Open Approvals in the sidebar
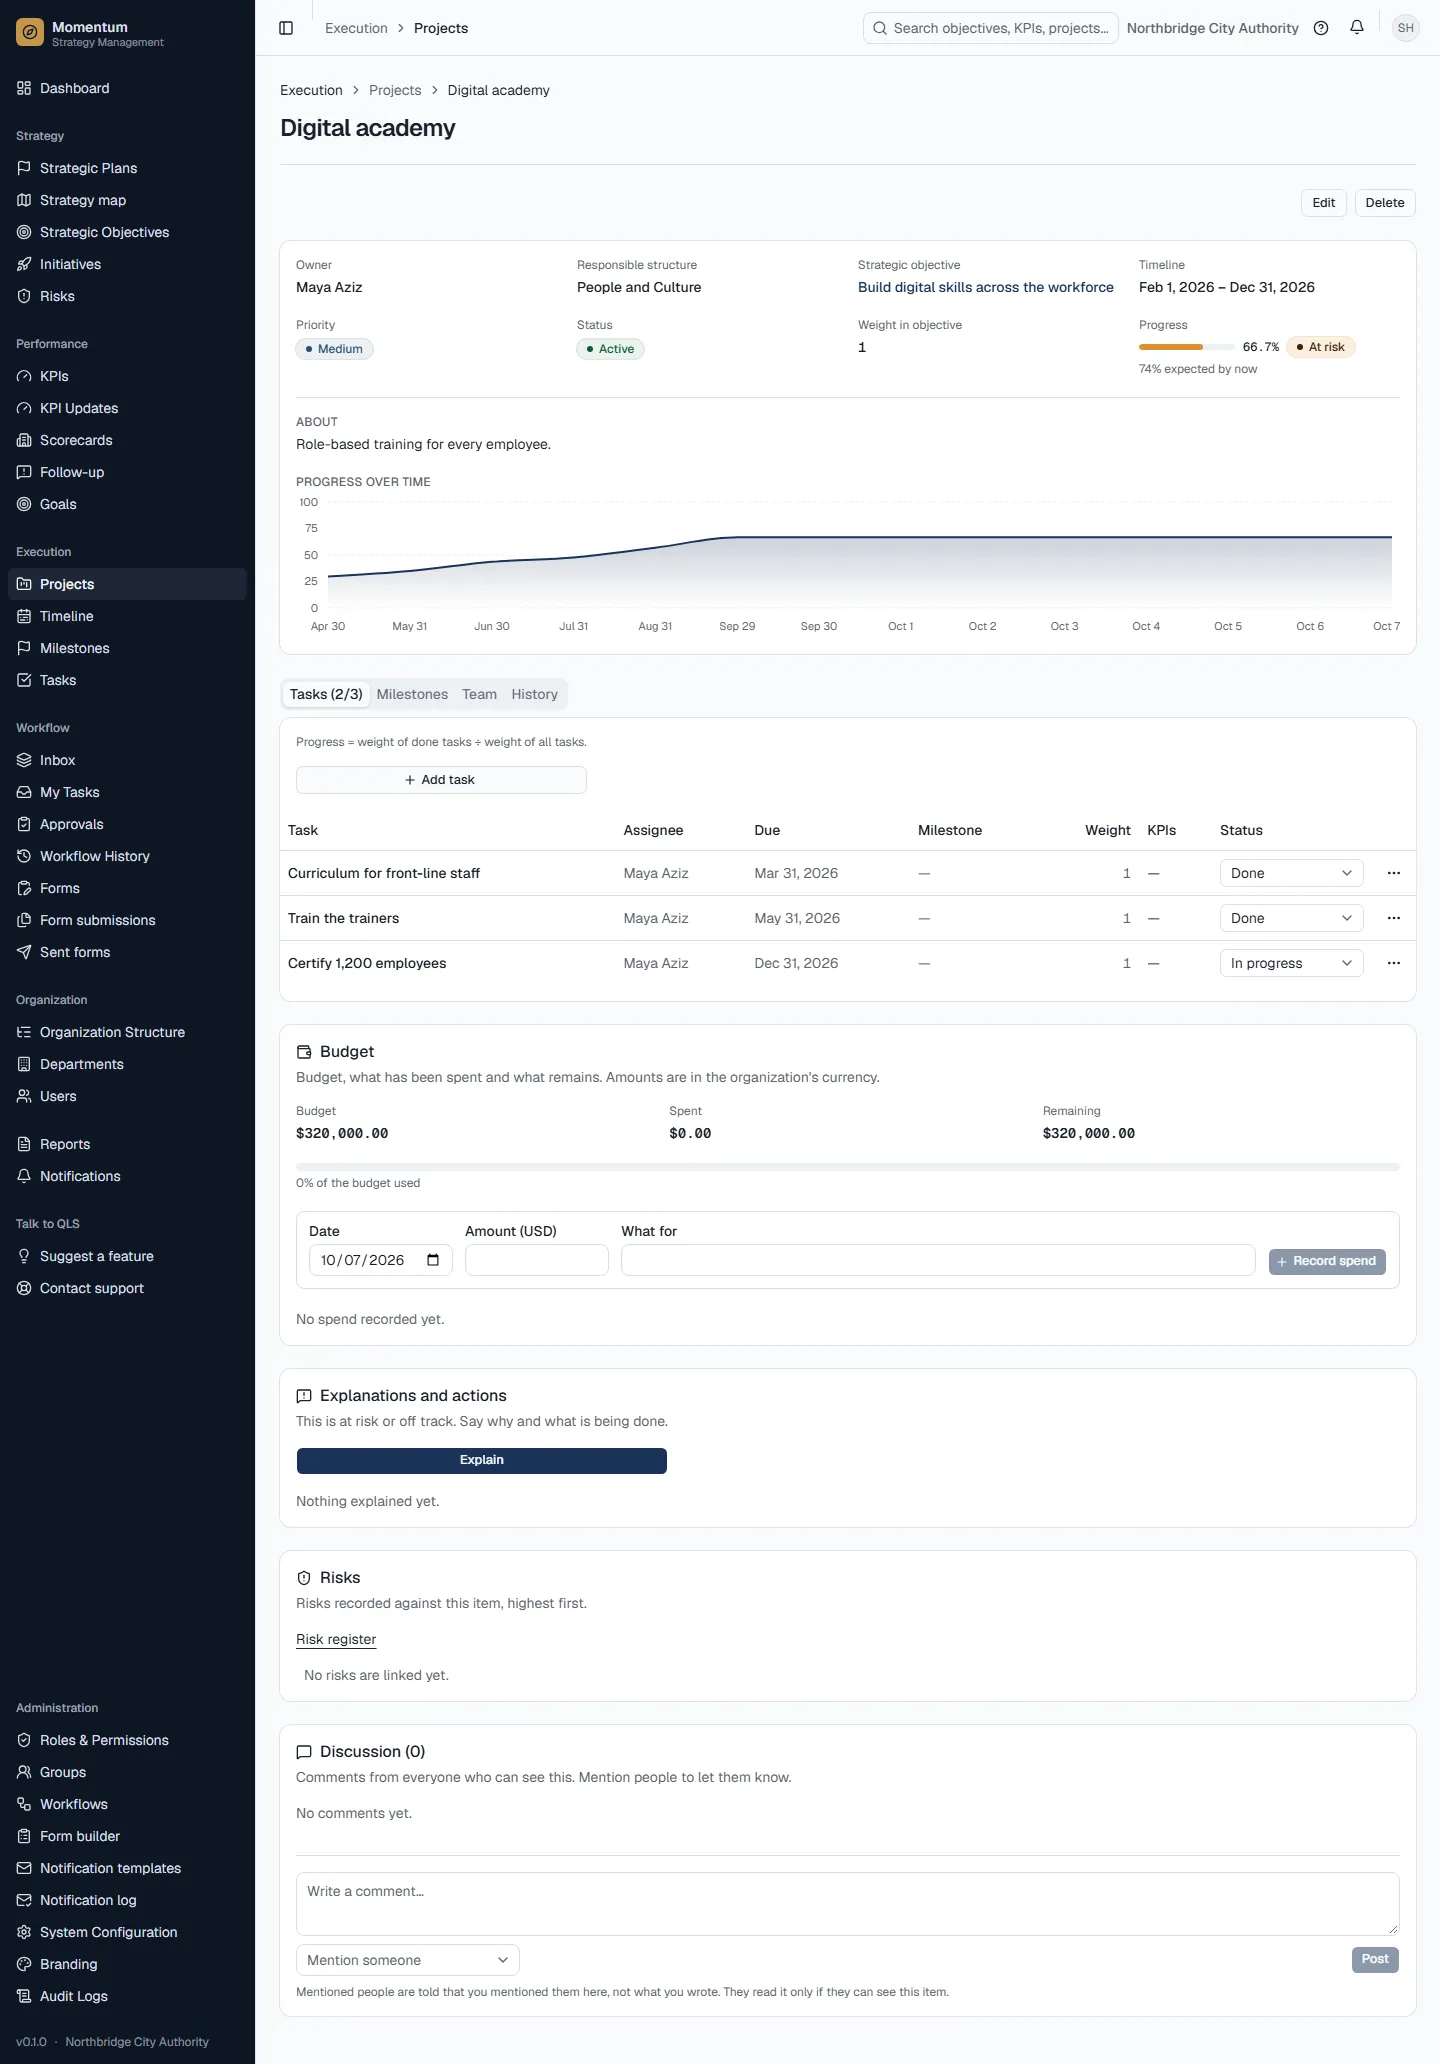The image size is (1440, 2064). click(127, 824)
